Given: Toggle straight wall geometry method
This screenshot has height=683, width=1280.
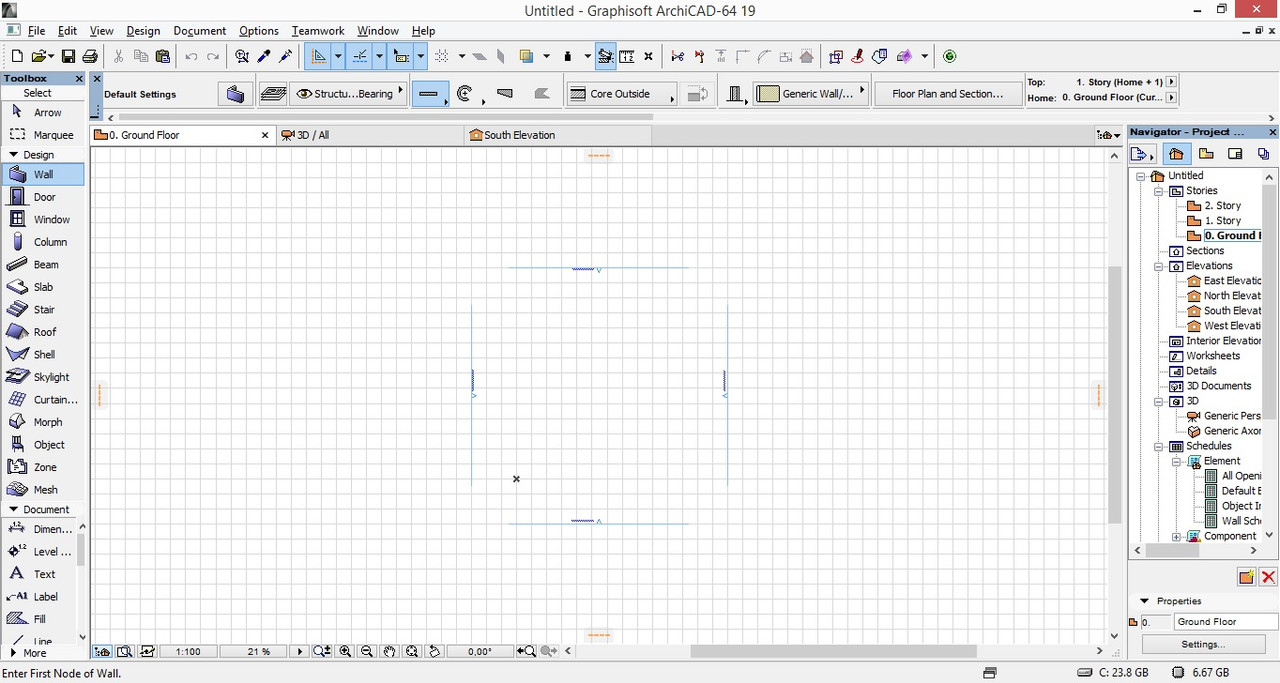Looking at the screenshot, I should 429,94.
